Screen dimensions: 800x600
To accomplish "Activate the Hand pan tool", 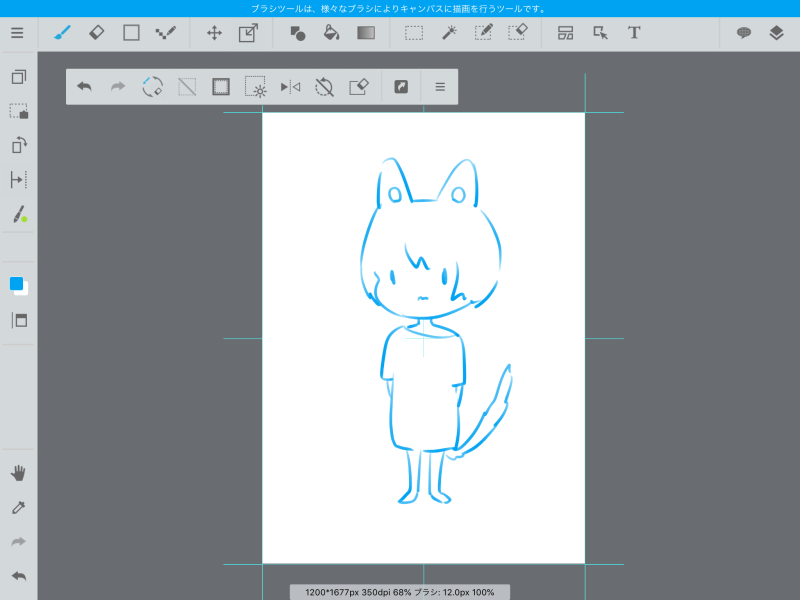I will (18, 473).
